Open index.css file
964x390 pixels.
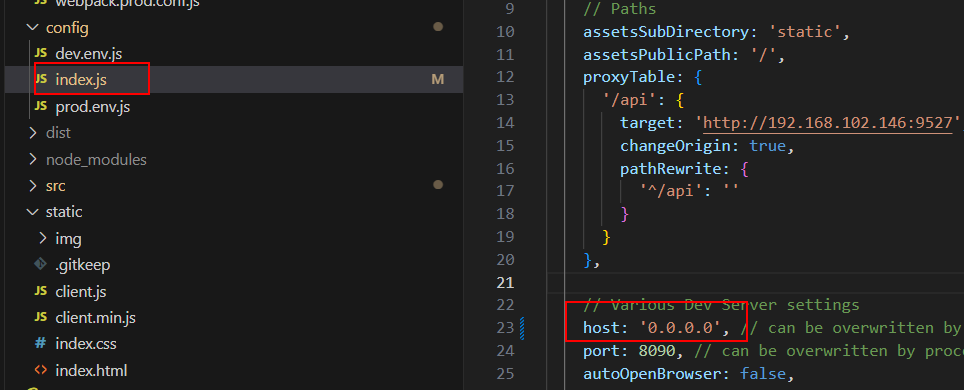[x=85, y=343]
